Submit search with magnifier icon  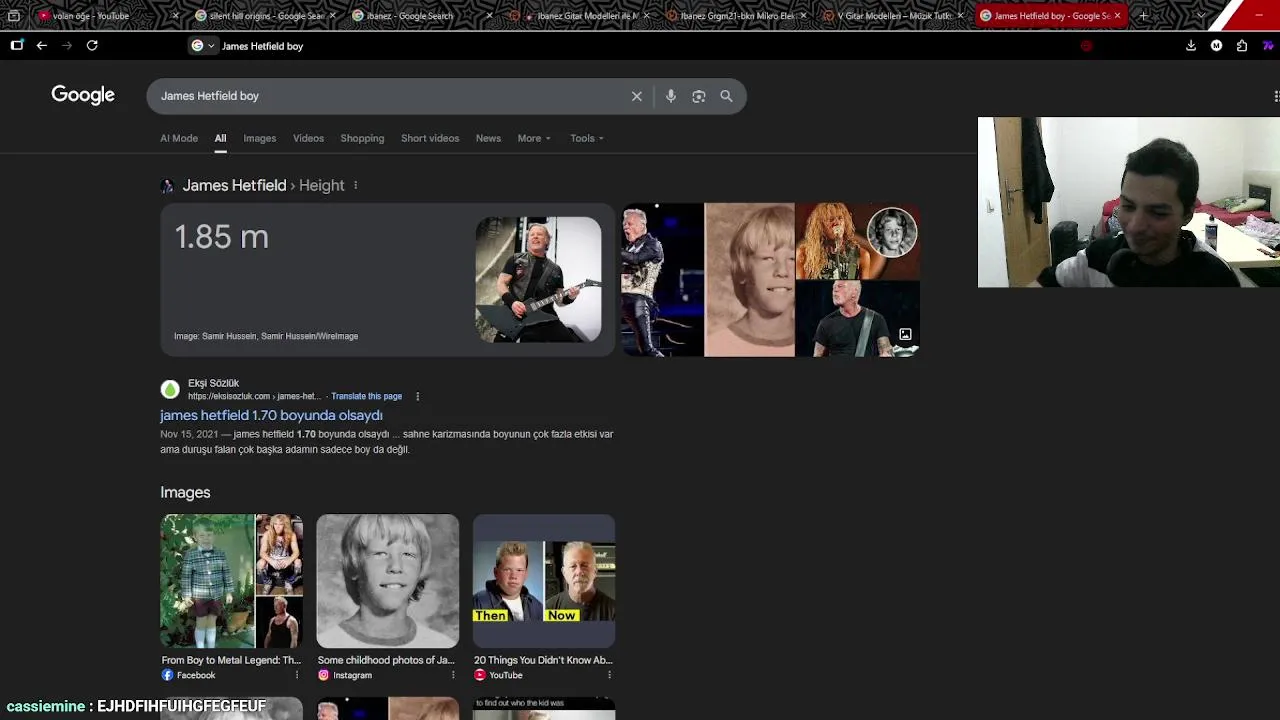[x=727, y=96]
